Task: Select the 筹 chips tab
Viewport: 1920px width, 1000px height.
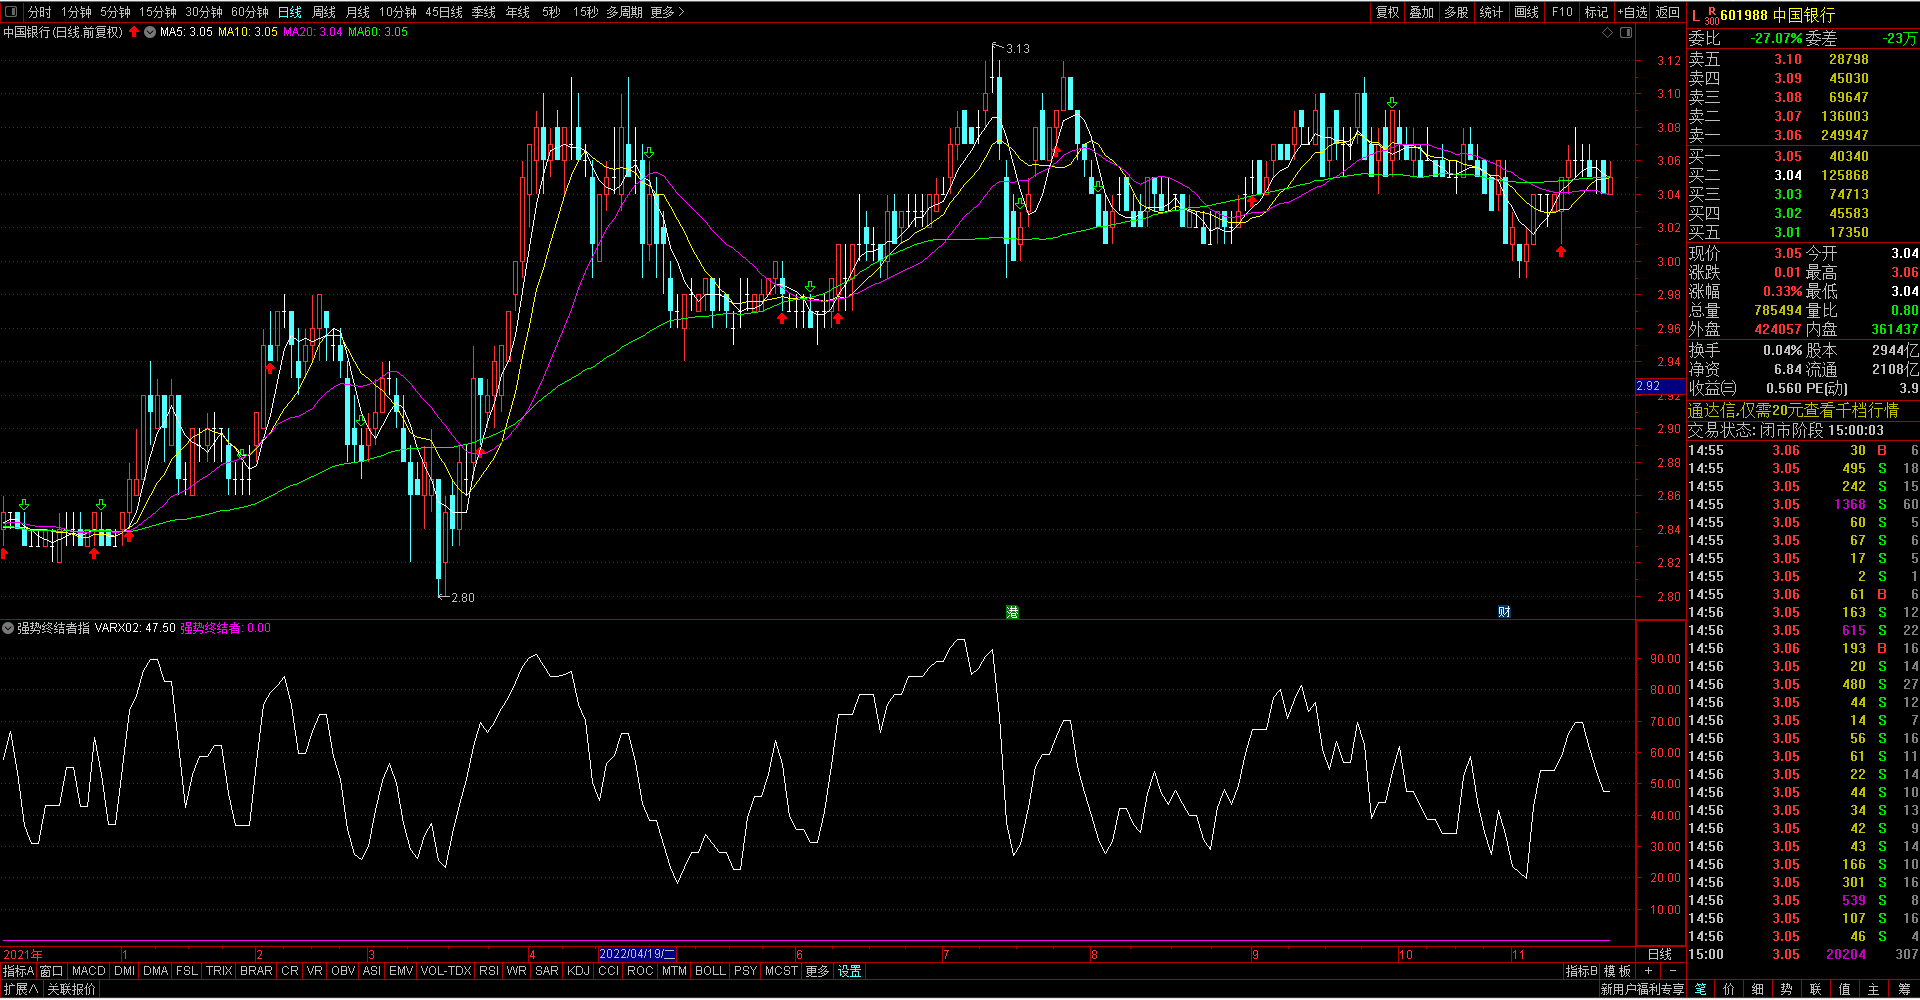Action: pyautogui.click(x=1903, y=989)
